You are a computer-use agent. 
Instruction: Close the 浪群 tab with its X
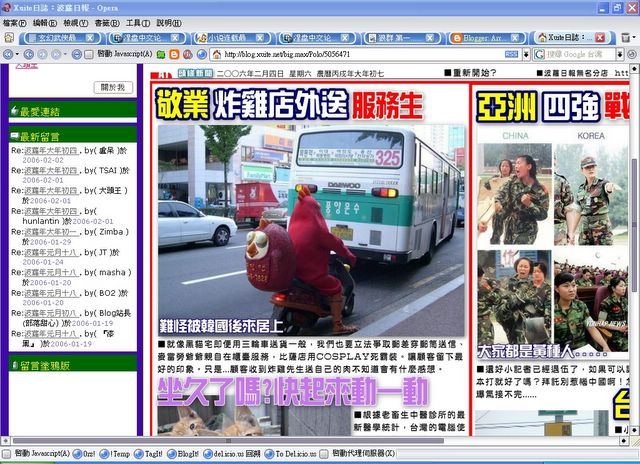(x=430, y=38)
